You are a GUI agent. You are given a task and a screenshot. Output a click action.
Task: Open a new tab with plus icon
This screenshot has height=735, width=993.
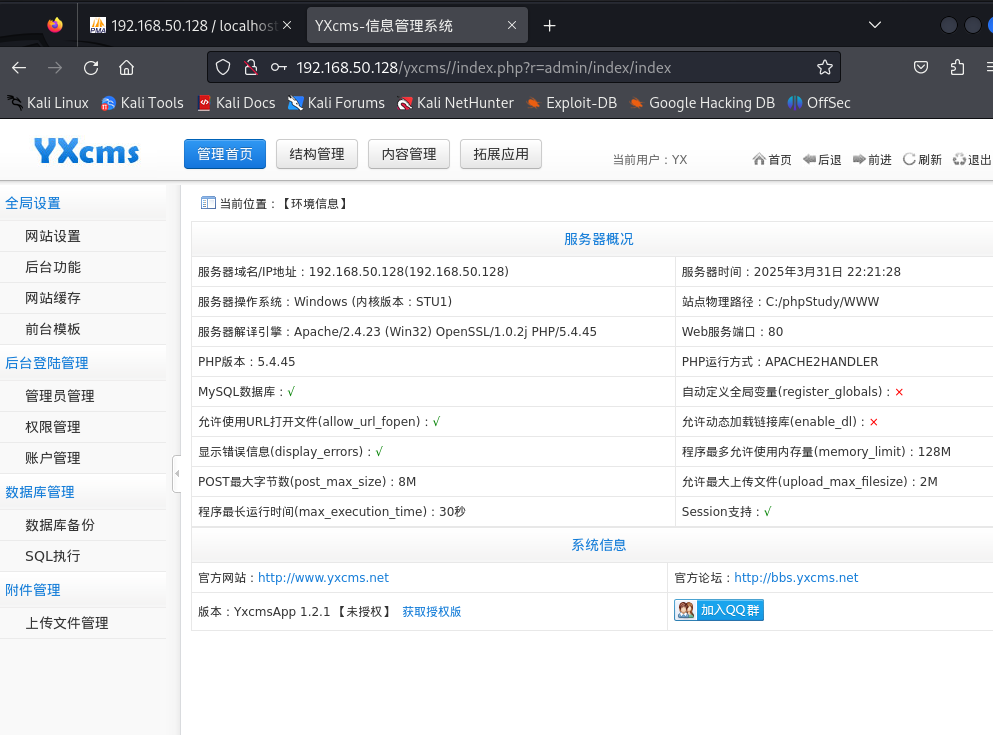coord(550,25)
